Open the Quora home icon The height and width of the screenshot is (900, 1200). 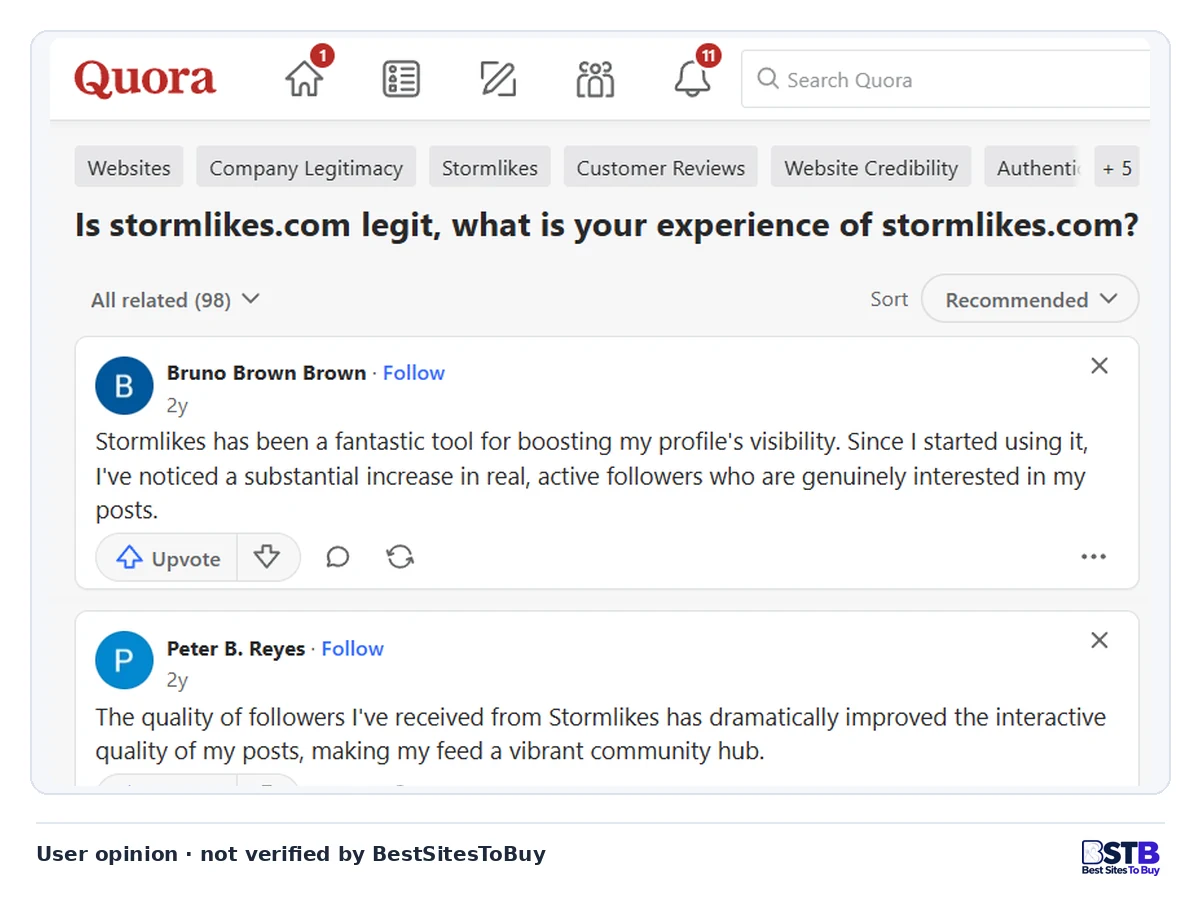coord(304,79)
